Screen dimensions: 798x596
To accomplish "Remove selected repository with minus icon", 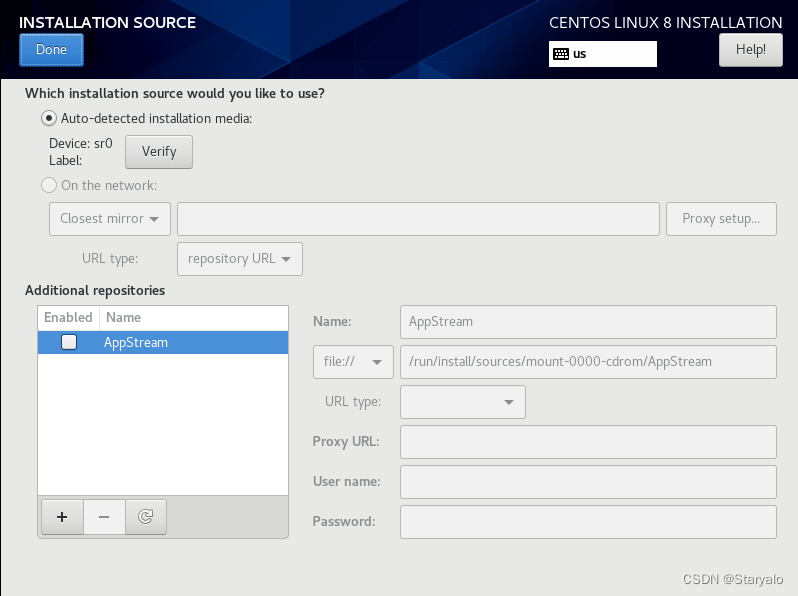I will tap(104, 517).
